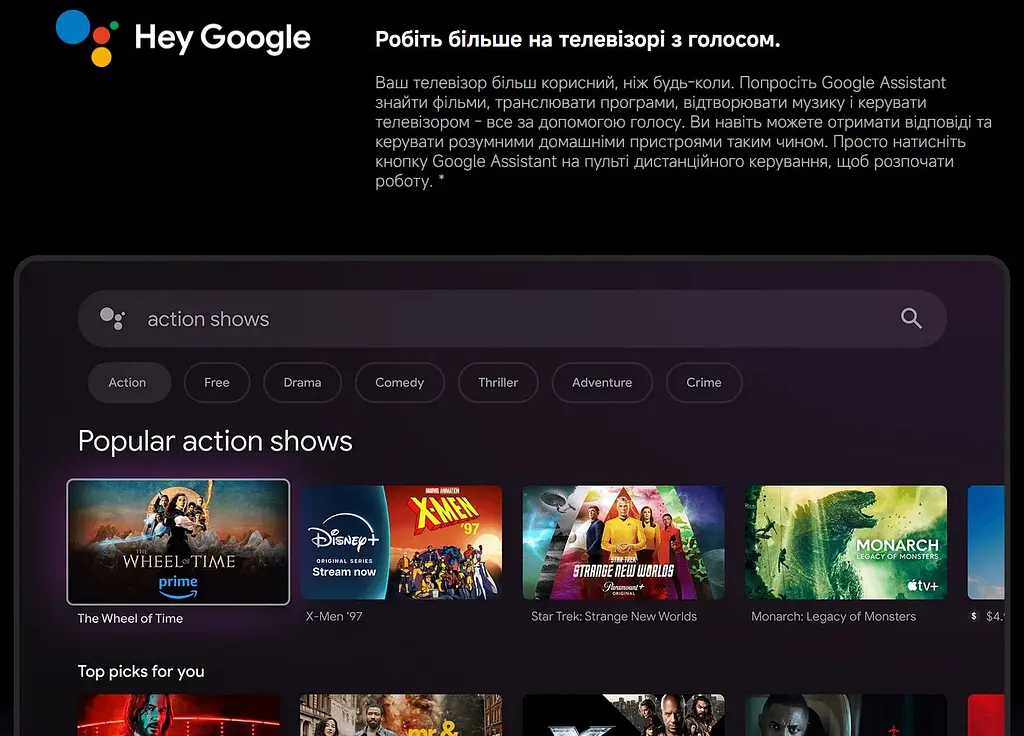The image size is (1024, 736).
Task: Select the Free filter chip
Action: click(217, 383)
